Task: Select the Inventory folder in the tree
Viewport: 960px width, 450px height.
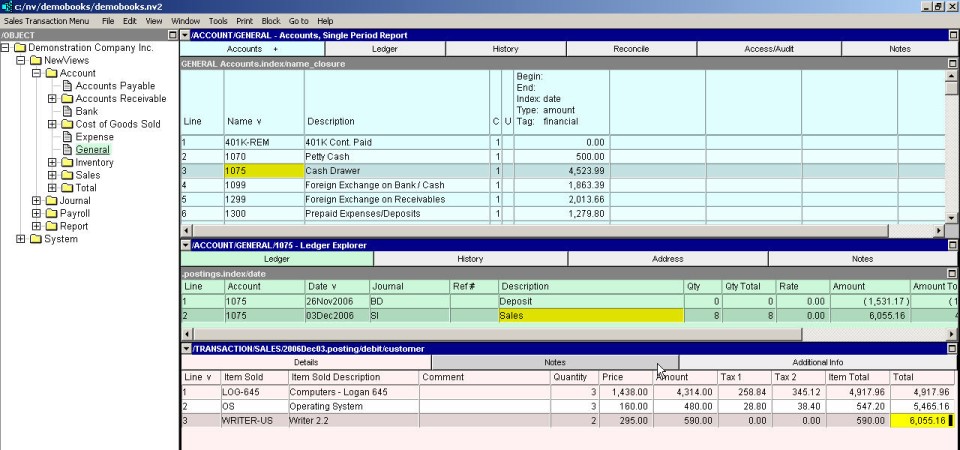Action: [94, 162]
